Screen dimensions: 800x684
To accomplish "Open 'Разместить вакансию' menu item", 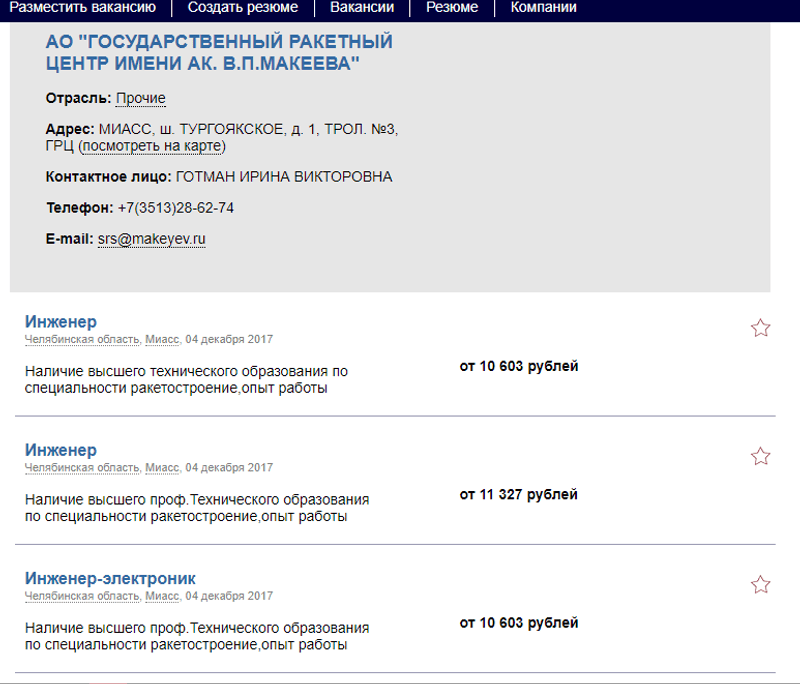I will coord(83,8).
